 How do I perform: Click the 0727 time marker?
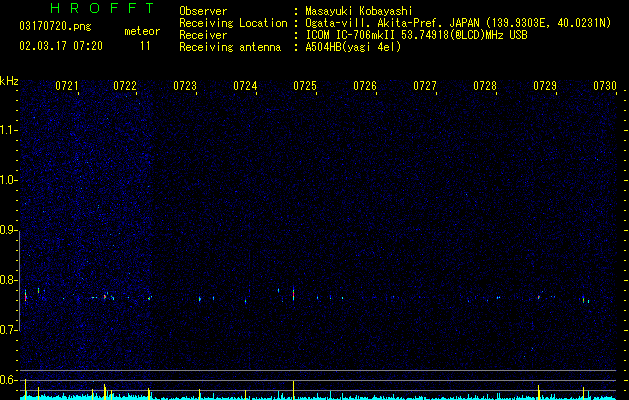(x=425, y=86)
